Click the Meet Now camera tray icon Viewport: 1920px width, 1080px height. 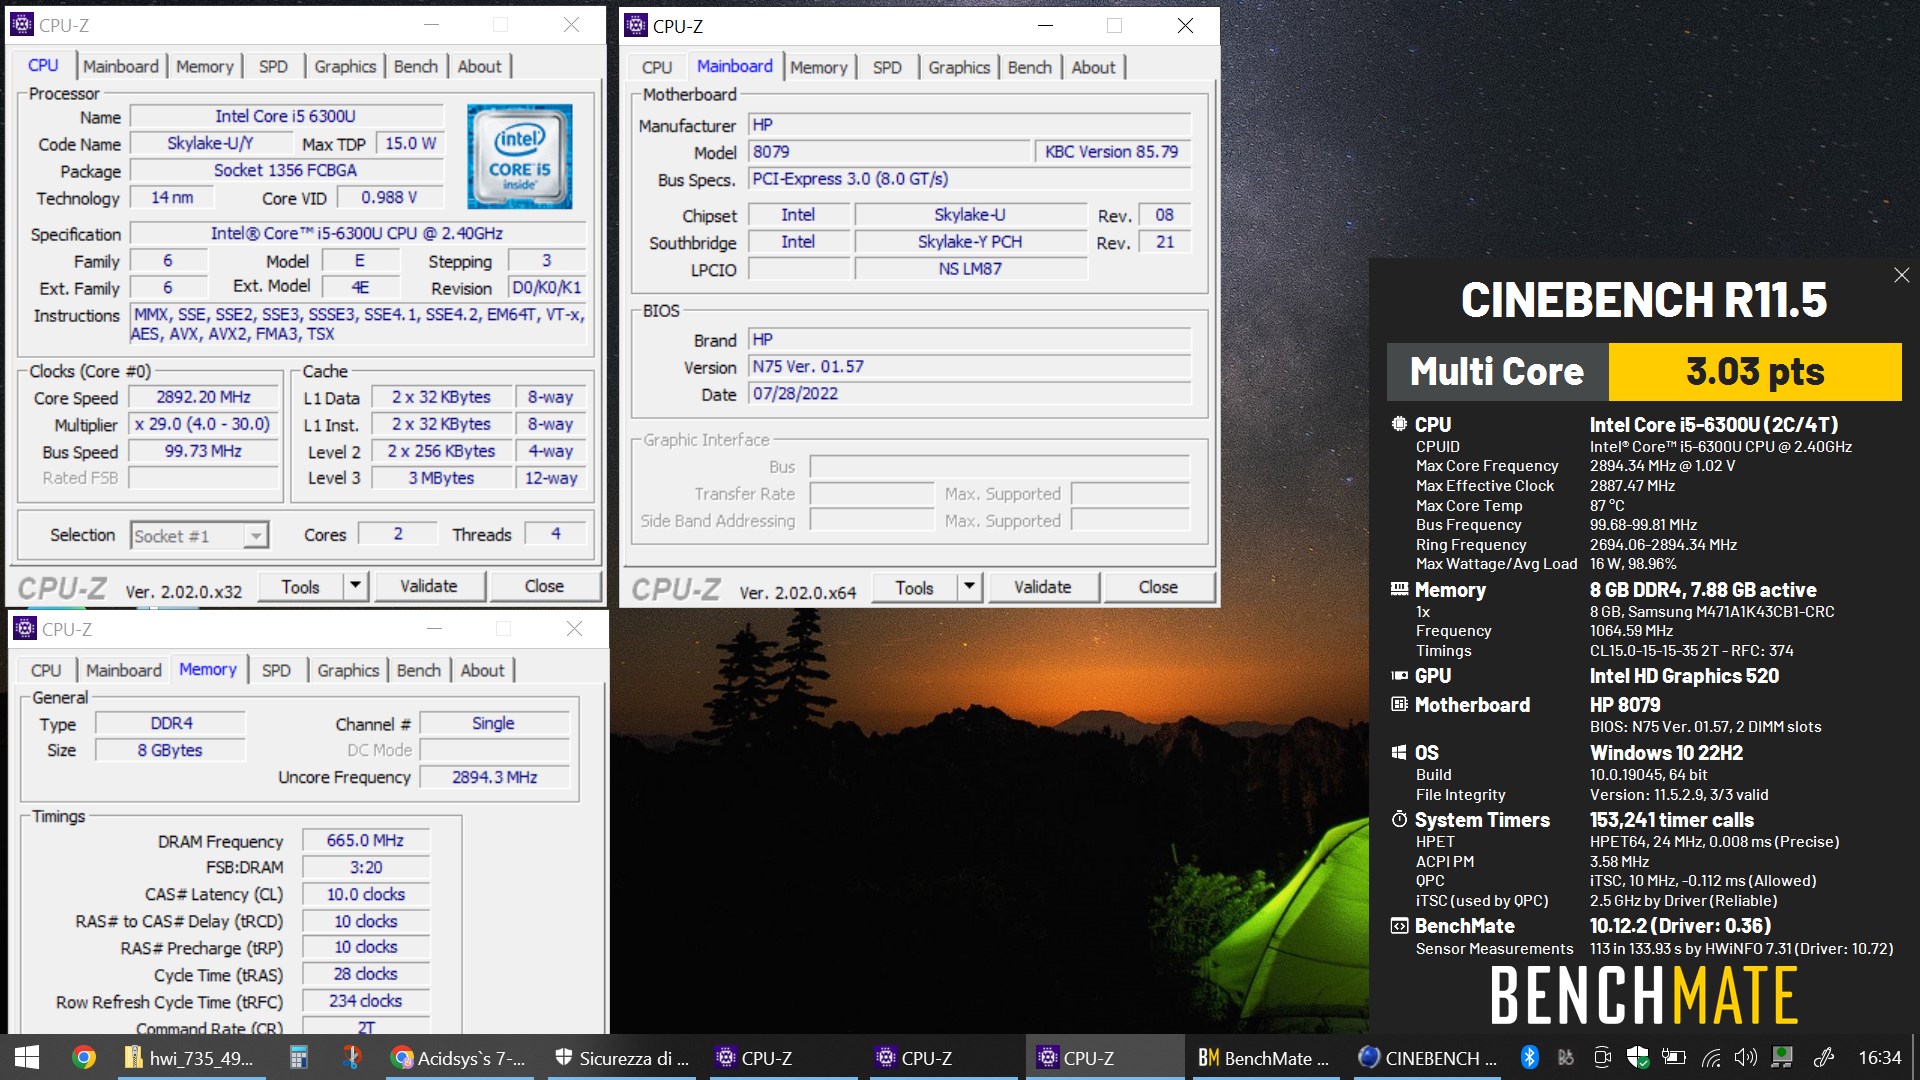pyautogui.click(x=1601, y=1057)
